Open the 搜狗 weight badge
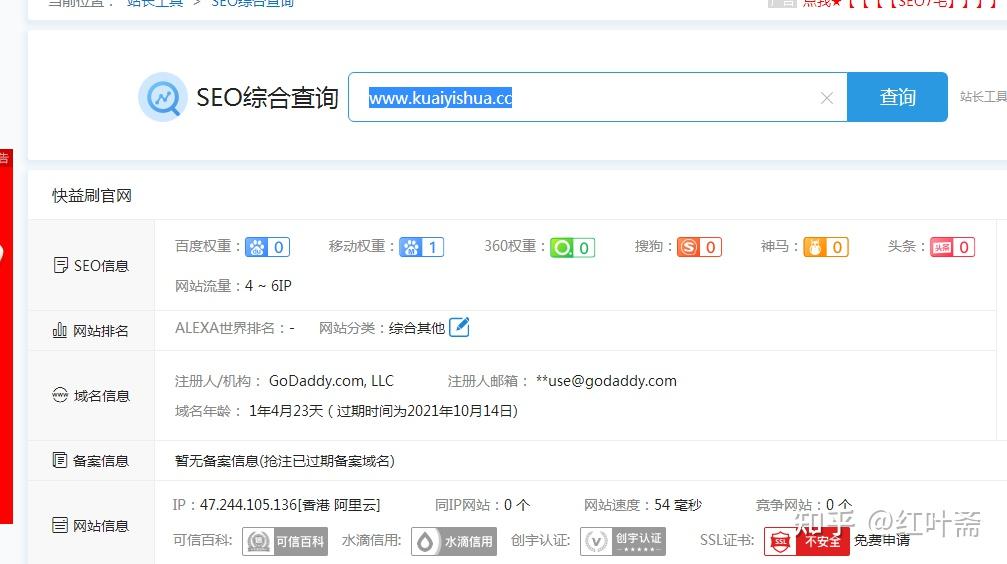 [x=699, y=247]
